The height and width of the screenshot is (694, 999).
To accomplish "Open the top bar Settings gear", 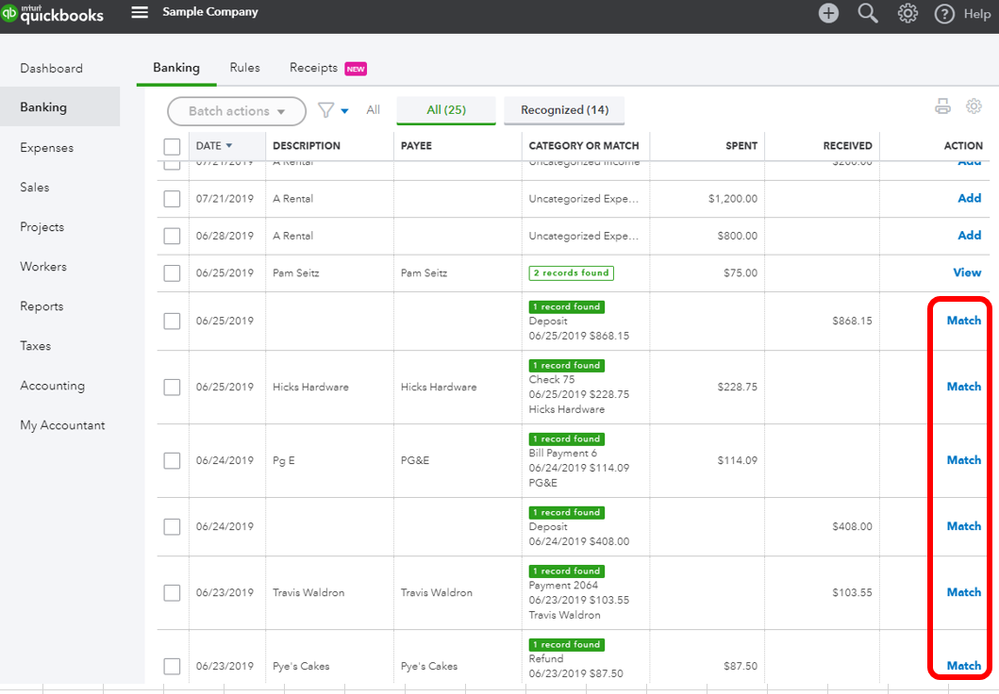I will tap(907, 13).
